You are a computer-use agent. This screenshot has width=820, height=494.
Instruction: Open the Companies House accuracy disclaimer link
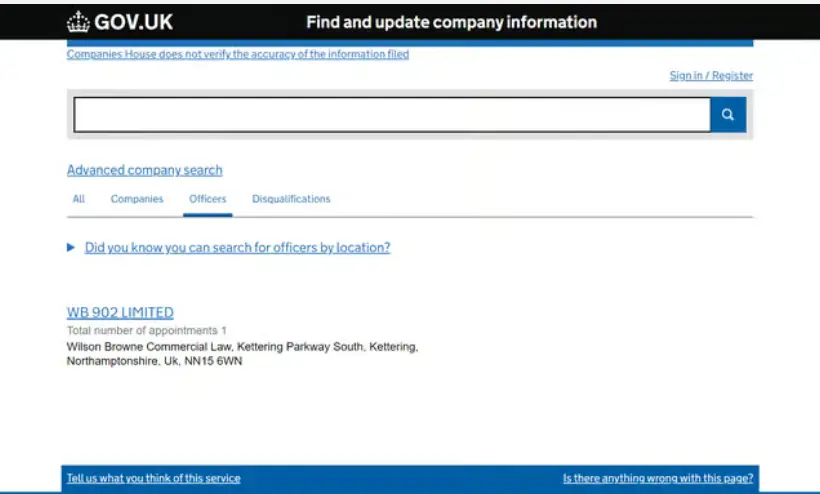point(238,54)
